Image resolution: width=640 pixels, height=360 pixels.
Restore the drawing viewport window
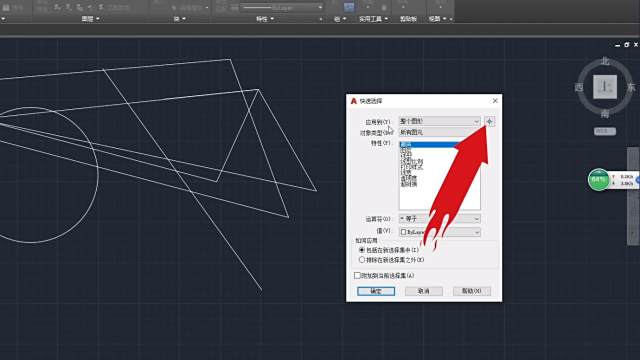[x=627, y=45]
